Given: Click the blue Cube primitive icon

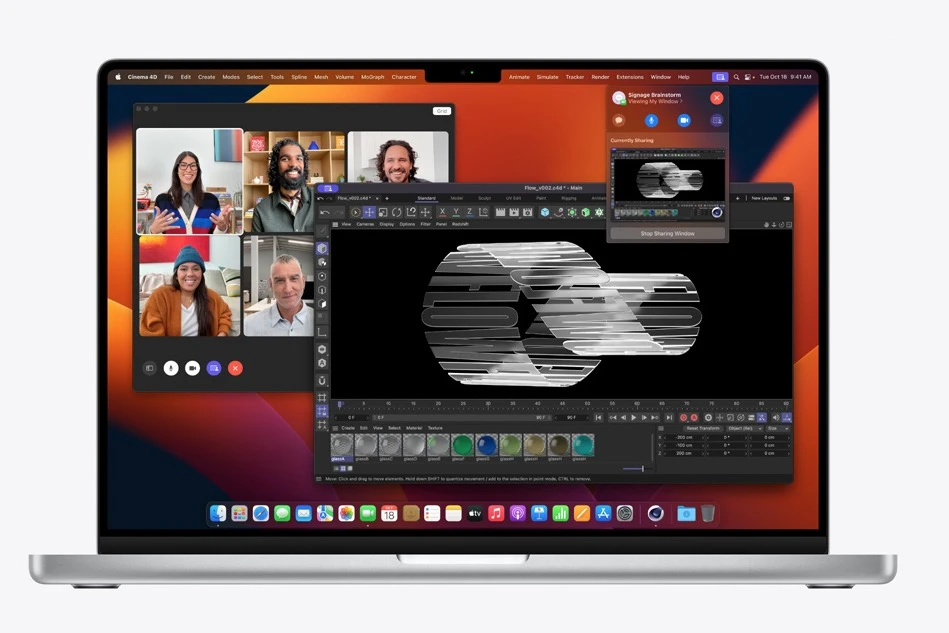Looking at the screenshot, I should point(545,212).
